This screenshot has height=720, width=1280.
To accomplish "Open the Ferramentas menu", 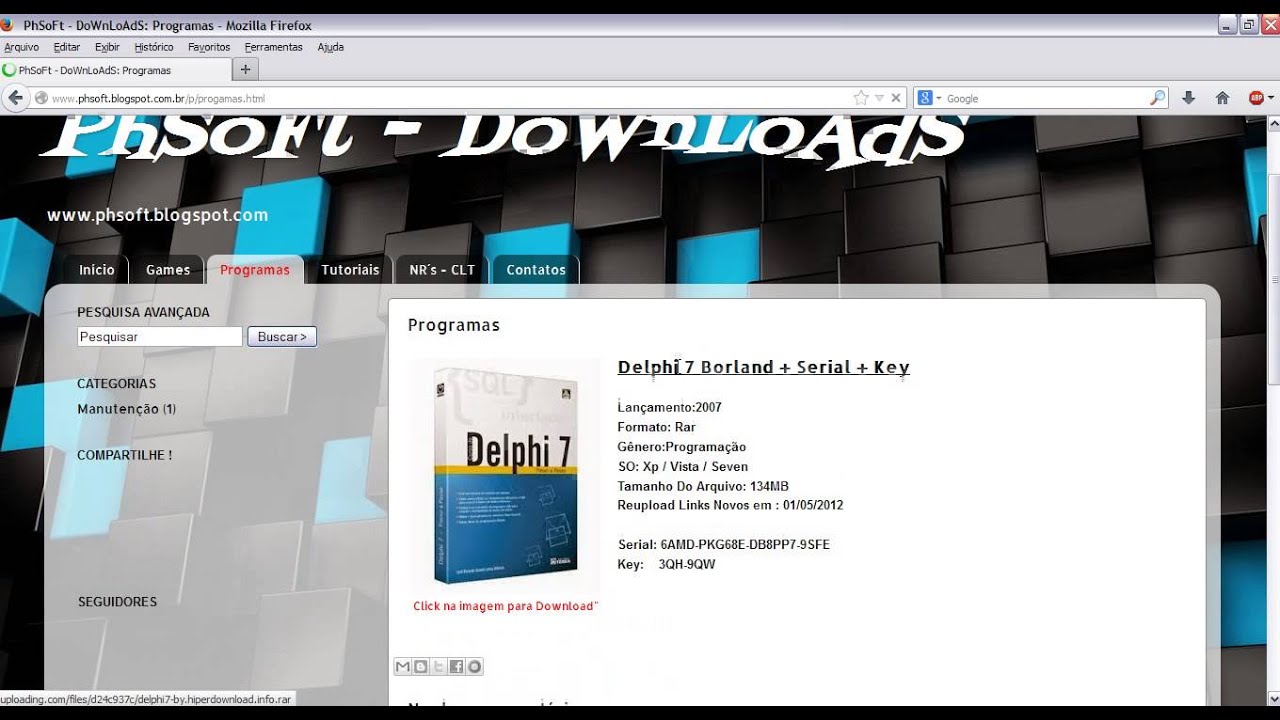I will tap(273, 47).
